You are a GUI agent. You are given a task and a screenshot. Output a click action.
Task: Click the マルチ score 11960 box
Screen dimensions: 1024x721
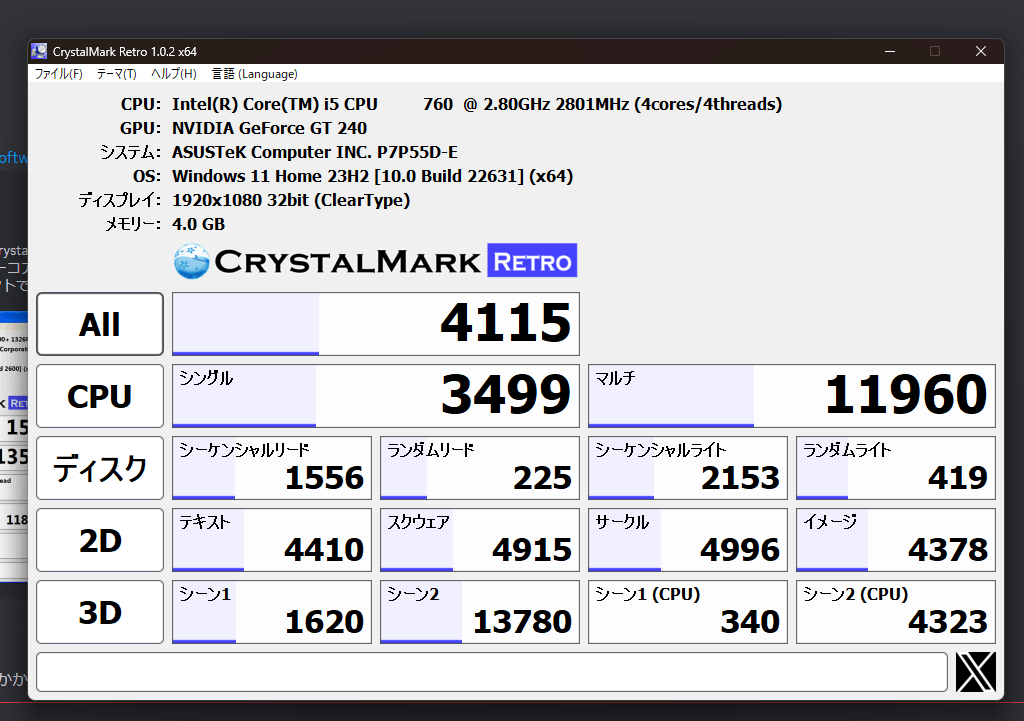(x=792, y=396)
